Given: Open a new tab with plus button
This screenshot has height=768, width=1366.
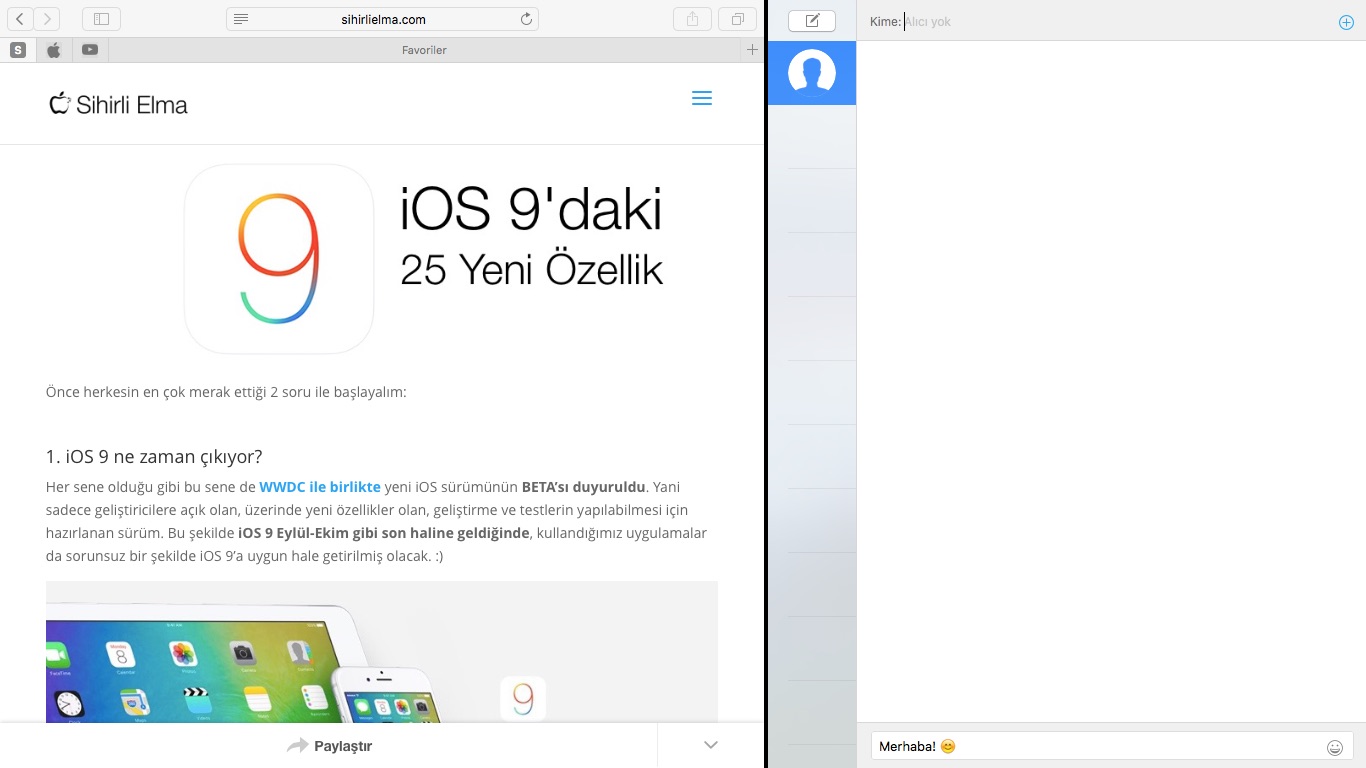Looking at the screenshot, I should click(752, 50).
